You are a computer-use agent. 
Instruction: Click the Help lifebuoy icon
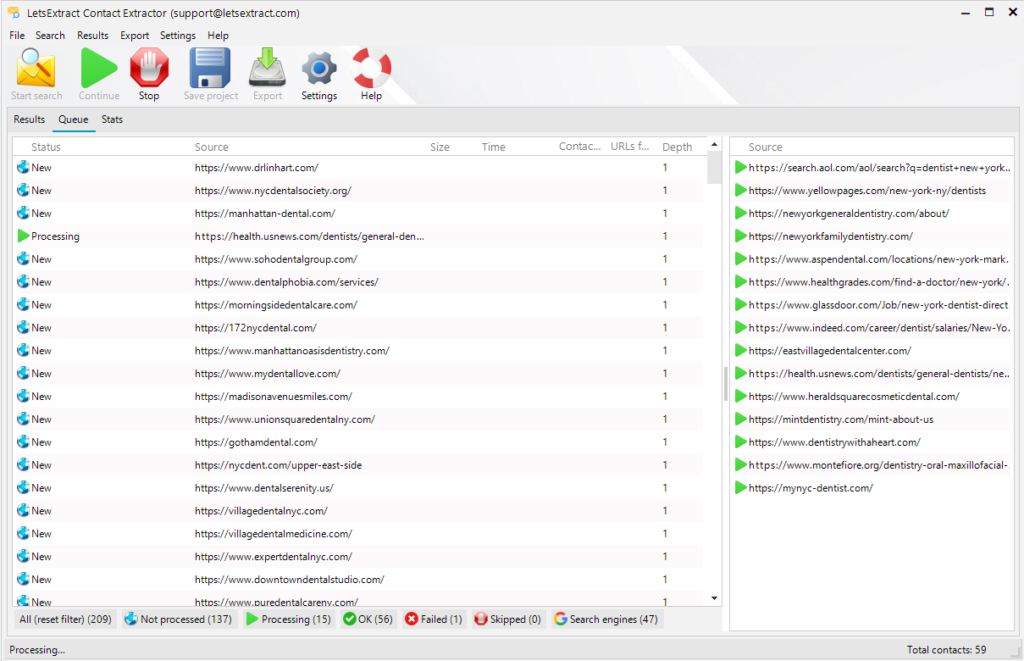tap(370, 66)
